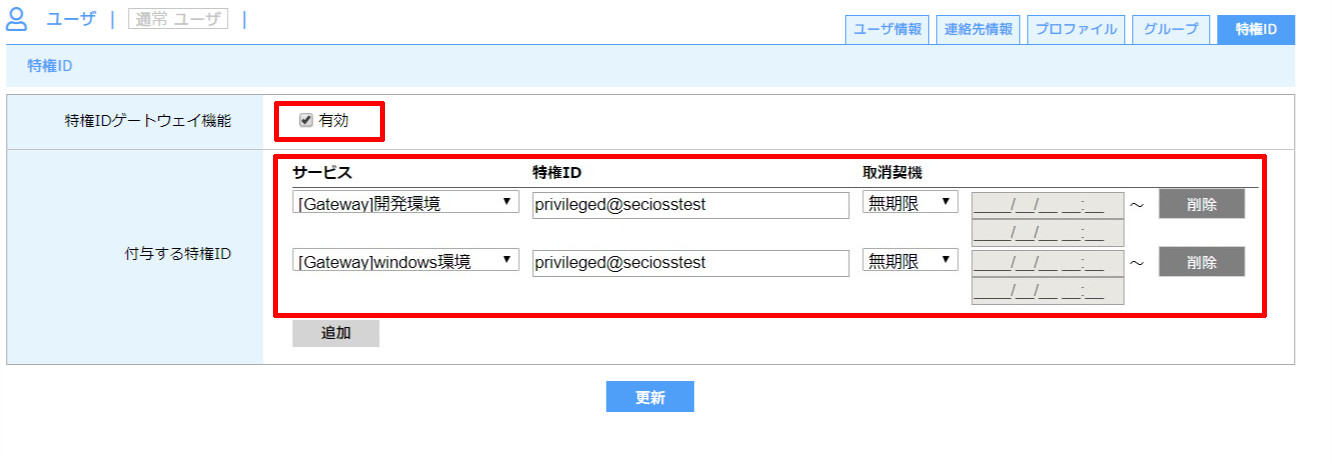Click the user silhouette icon

pos(18,18)
